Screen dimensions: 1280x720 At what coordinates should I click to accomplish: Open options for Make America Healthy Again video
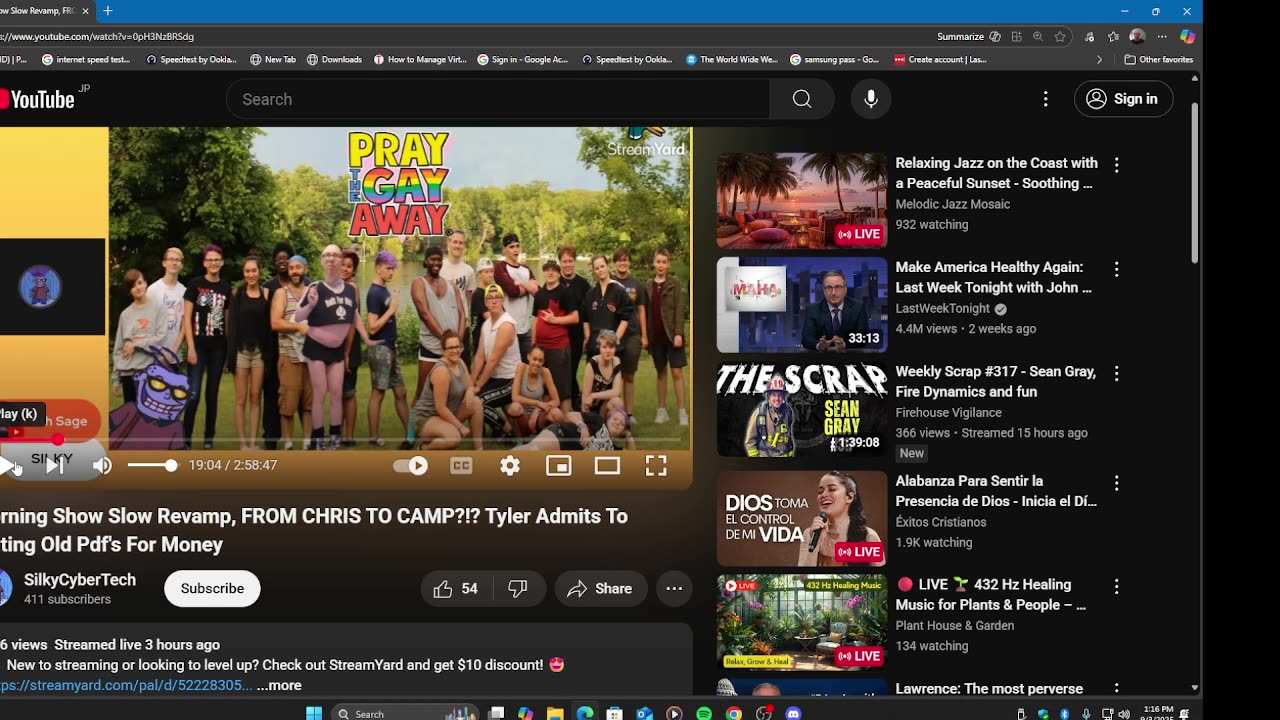[1117, 269]
